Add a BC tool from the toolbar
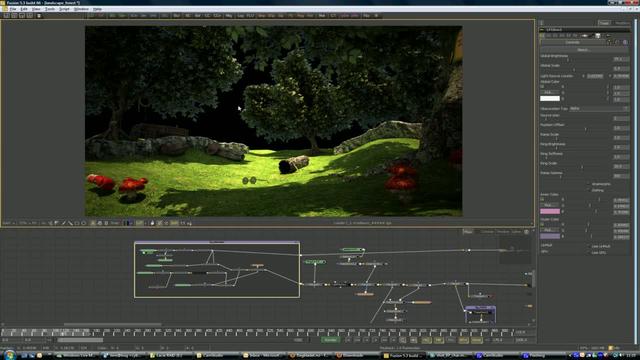 click(x=188, y=16)
